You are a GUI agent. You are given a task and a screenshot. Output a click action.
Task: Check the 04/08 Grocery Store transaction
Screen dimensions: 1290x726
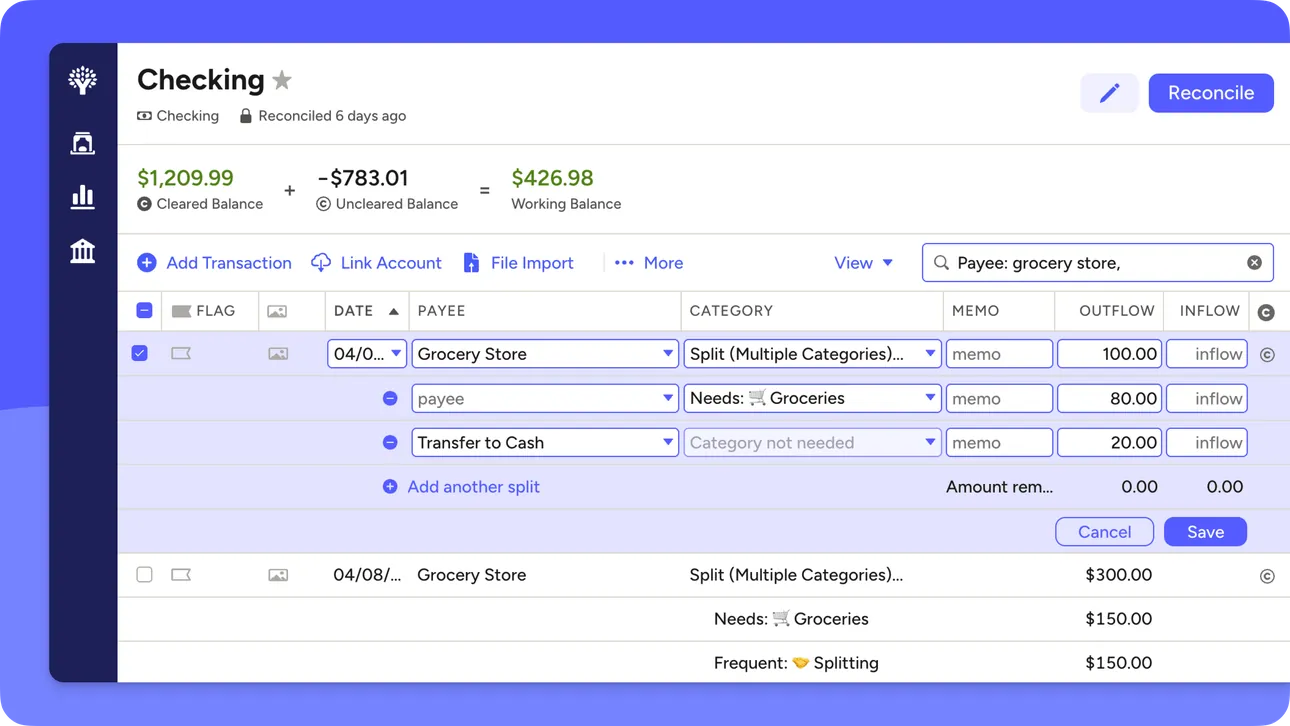(144, 575)
